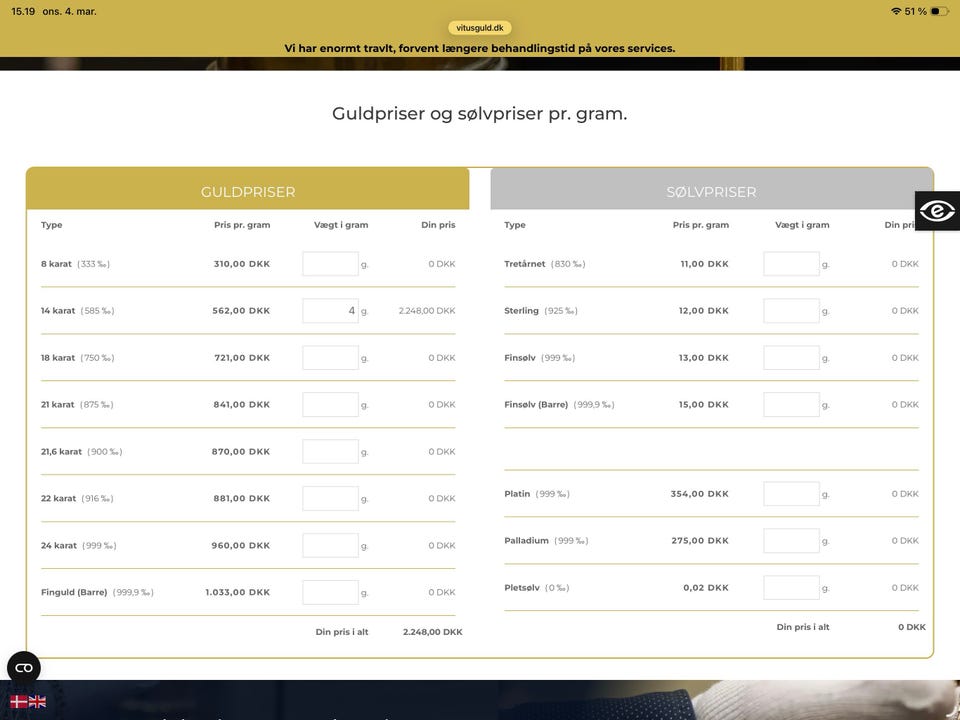Click the Palladium (999 ‰) label
The height and width of the screenshot is (720, 960).
coord(546,541)
